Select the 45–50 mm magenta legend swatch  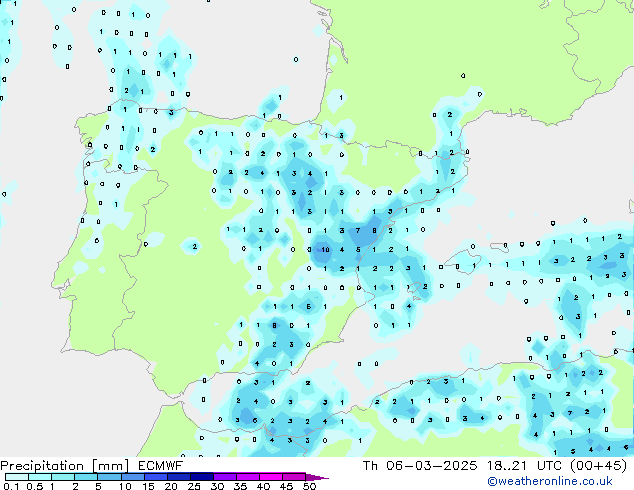294,477
